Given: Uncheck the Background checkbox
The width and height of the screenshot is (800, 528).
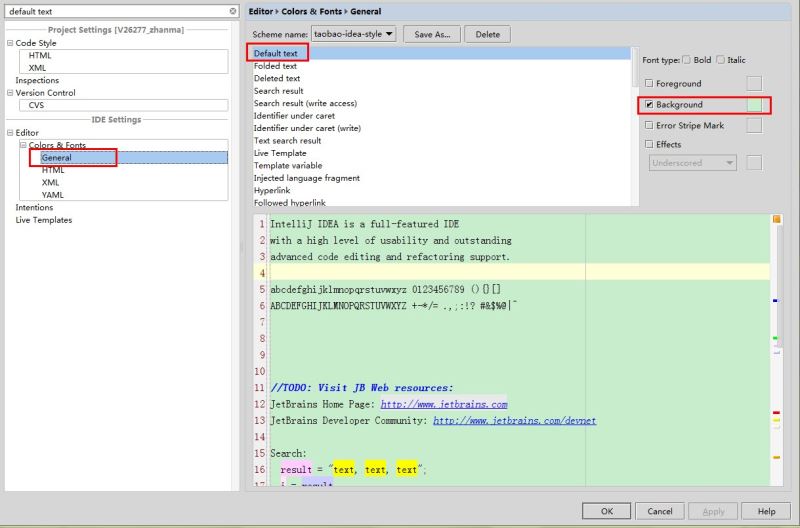Looking at the screenshot, I should click(x=650, y=104).
